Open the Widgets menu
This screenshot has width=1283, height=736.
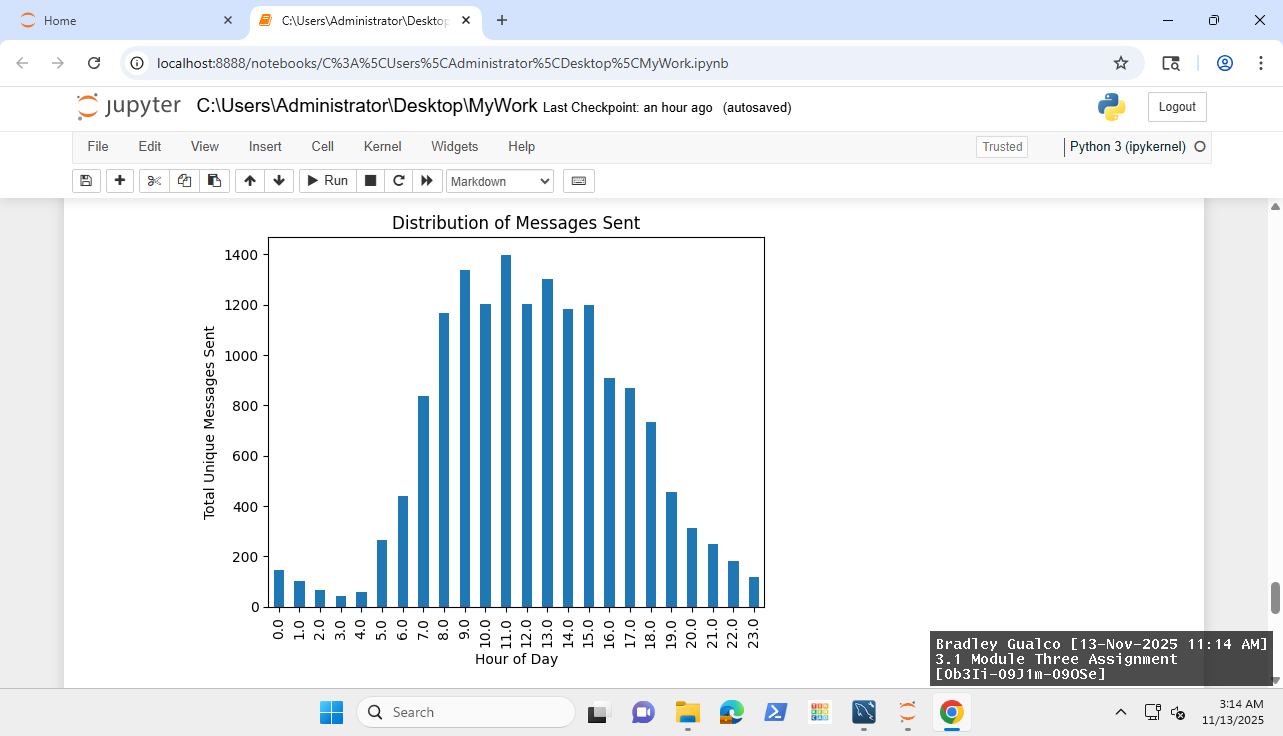point(455,146)
